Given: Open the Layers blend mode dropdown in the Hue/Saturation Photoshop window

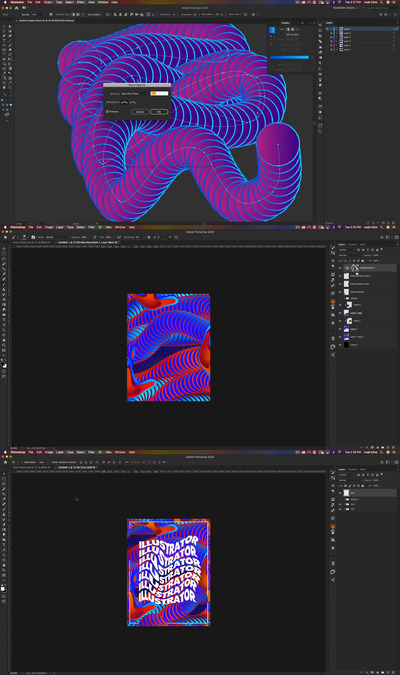Looking at the screenshot, I should coord(350,255).
